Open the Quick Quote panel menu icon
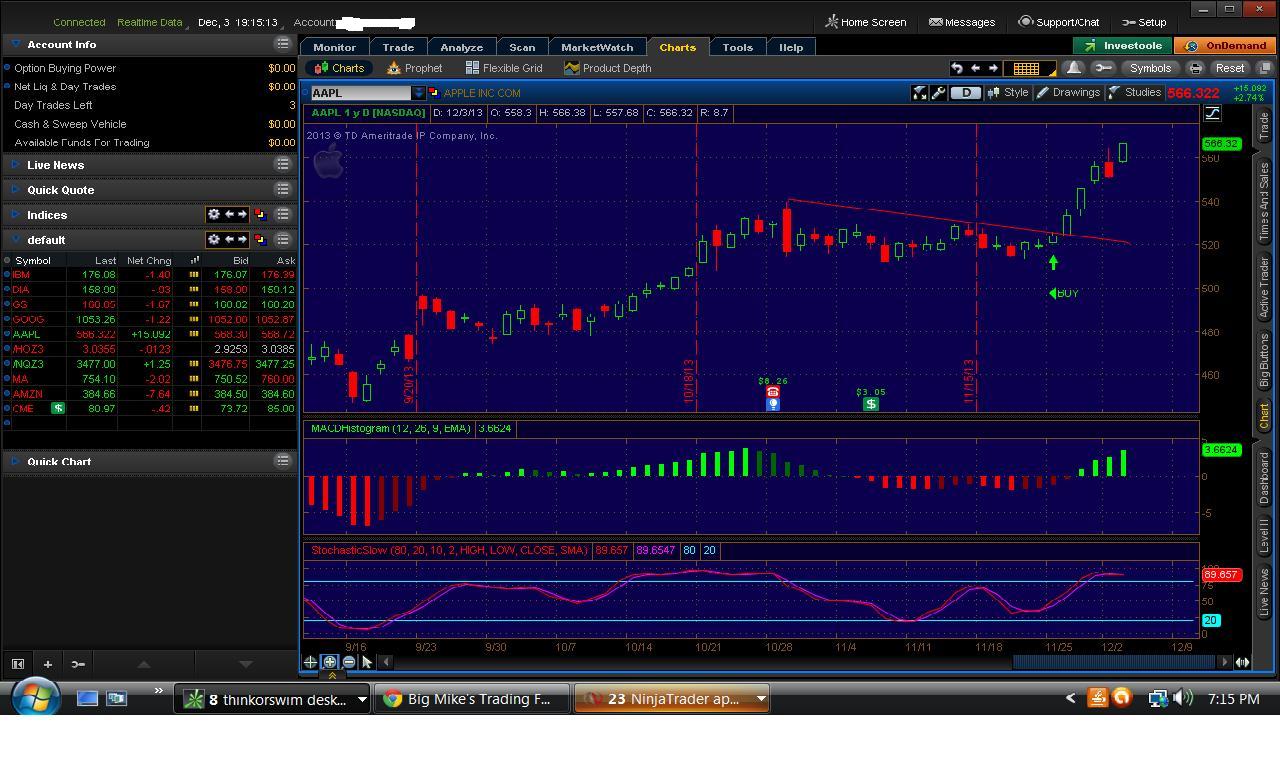The image size is (1280, 768). point(283,189)
